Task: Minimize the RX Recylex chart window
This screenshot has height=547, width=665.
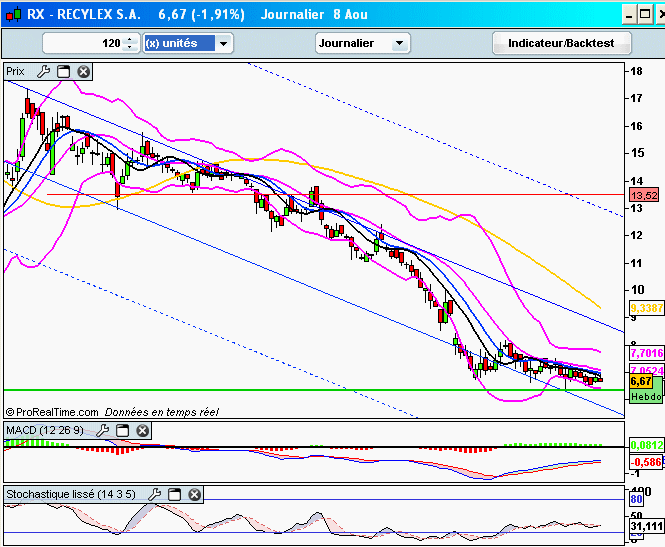Action: click(x=629, y=15)
